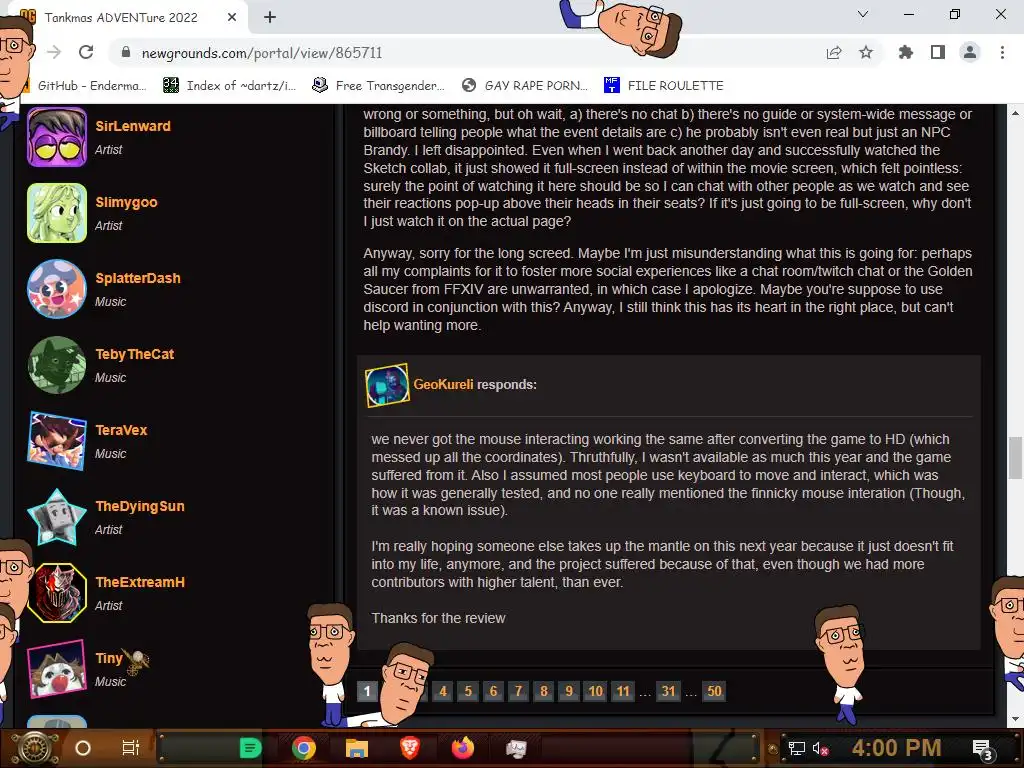Screen dimensions: 1024x768
Task: Open Cortana circle icon on taskbar
Action: click(x=83, y=748)
